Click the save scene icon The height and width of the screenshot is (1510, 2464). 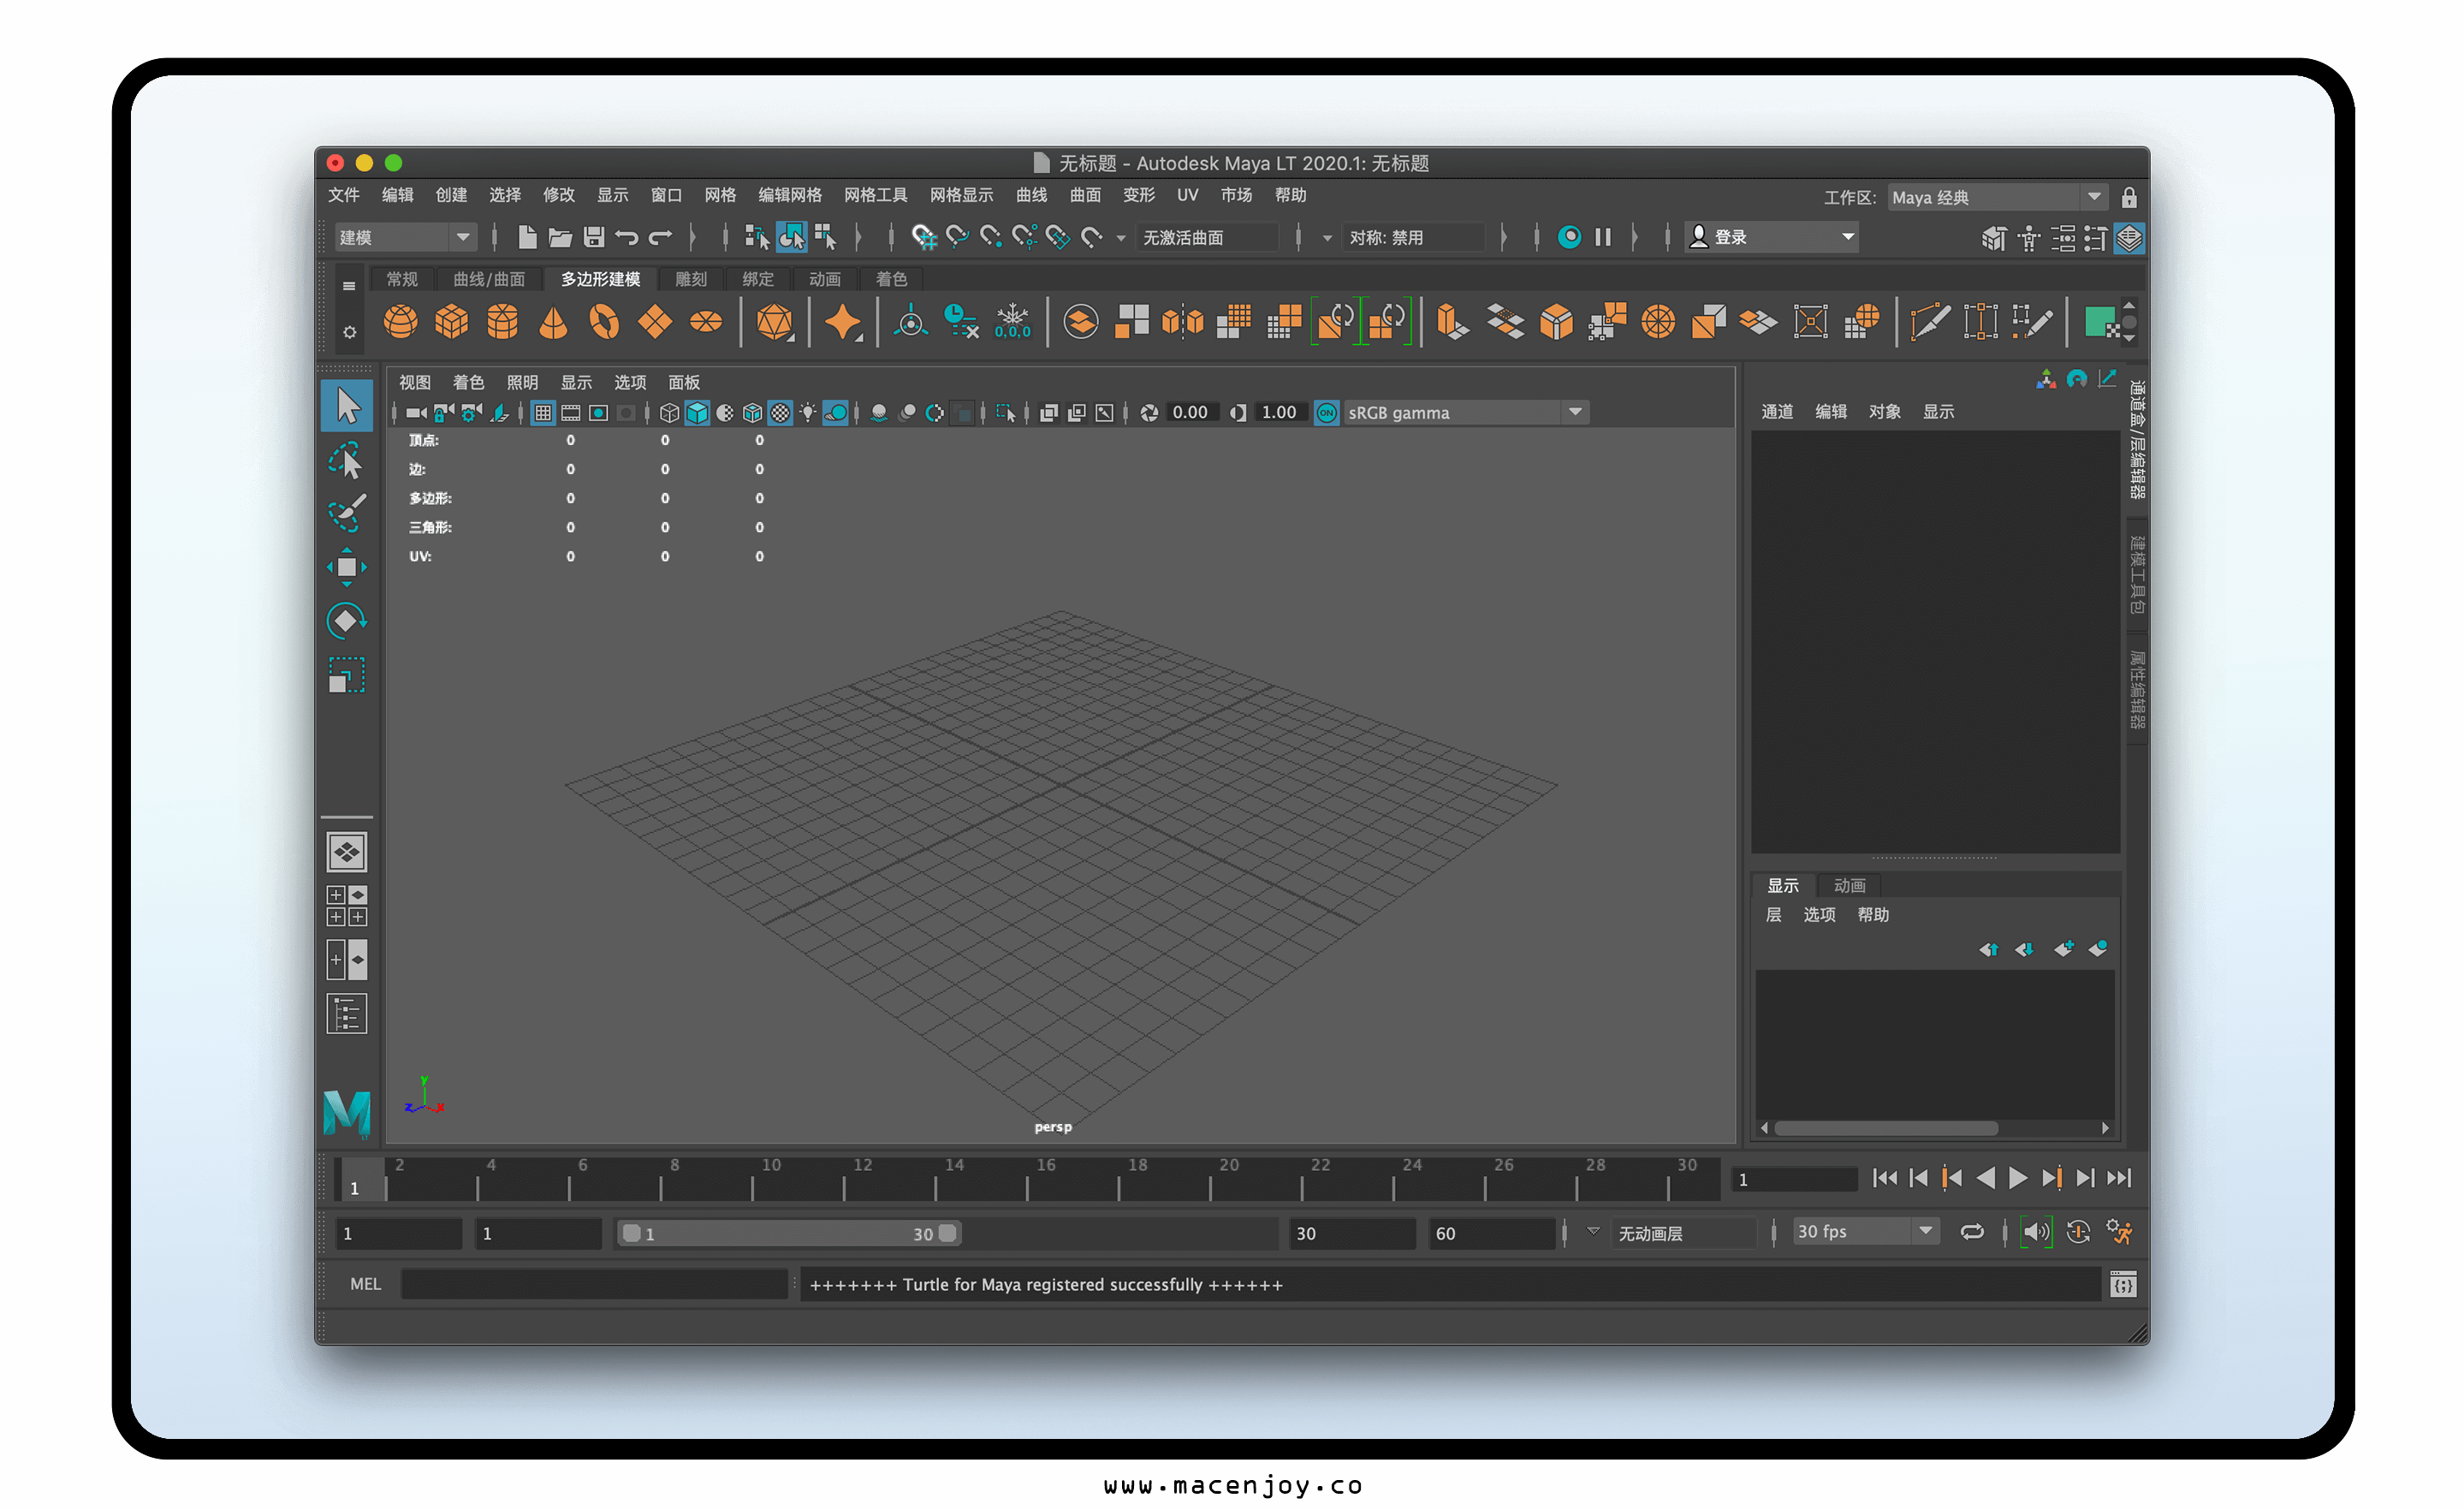pyautogui.click(x=594, y=237)
